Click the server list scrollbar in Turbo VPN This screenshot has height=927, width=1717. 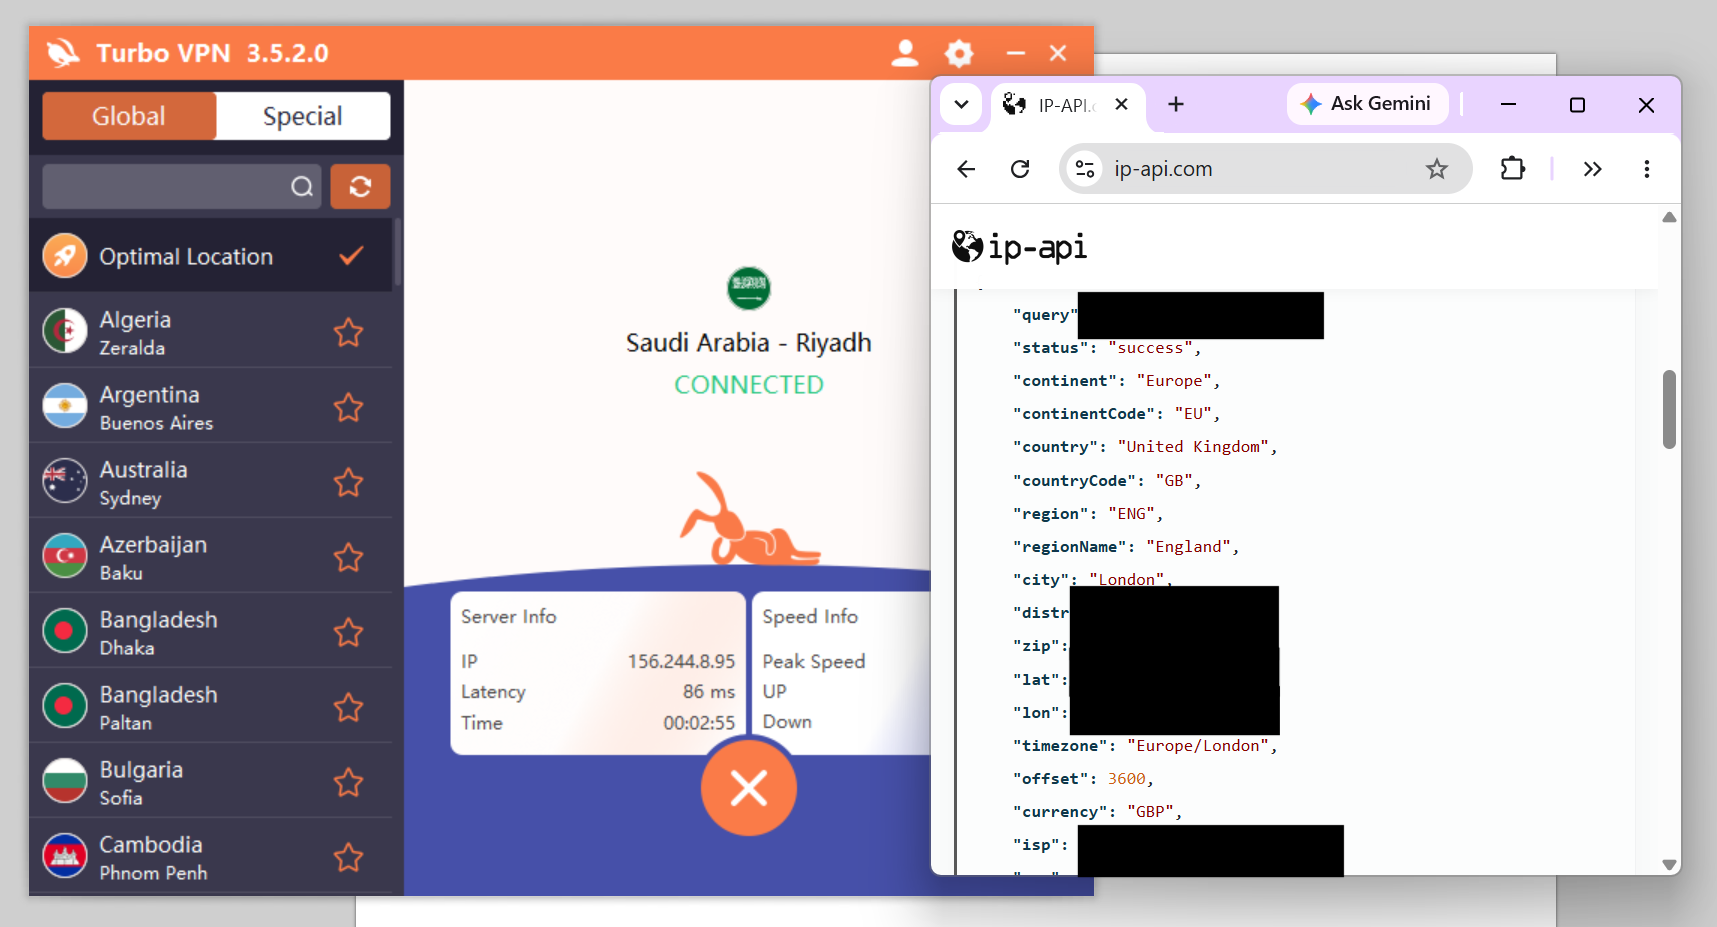point(397,253)
